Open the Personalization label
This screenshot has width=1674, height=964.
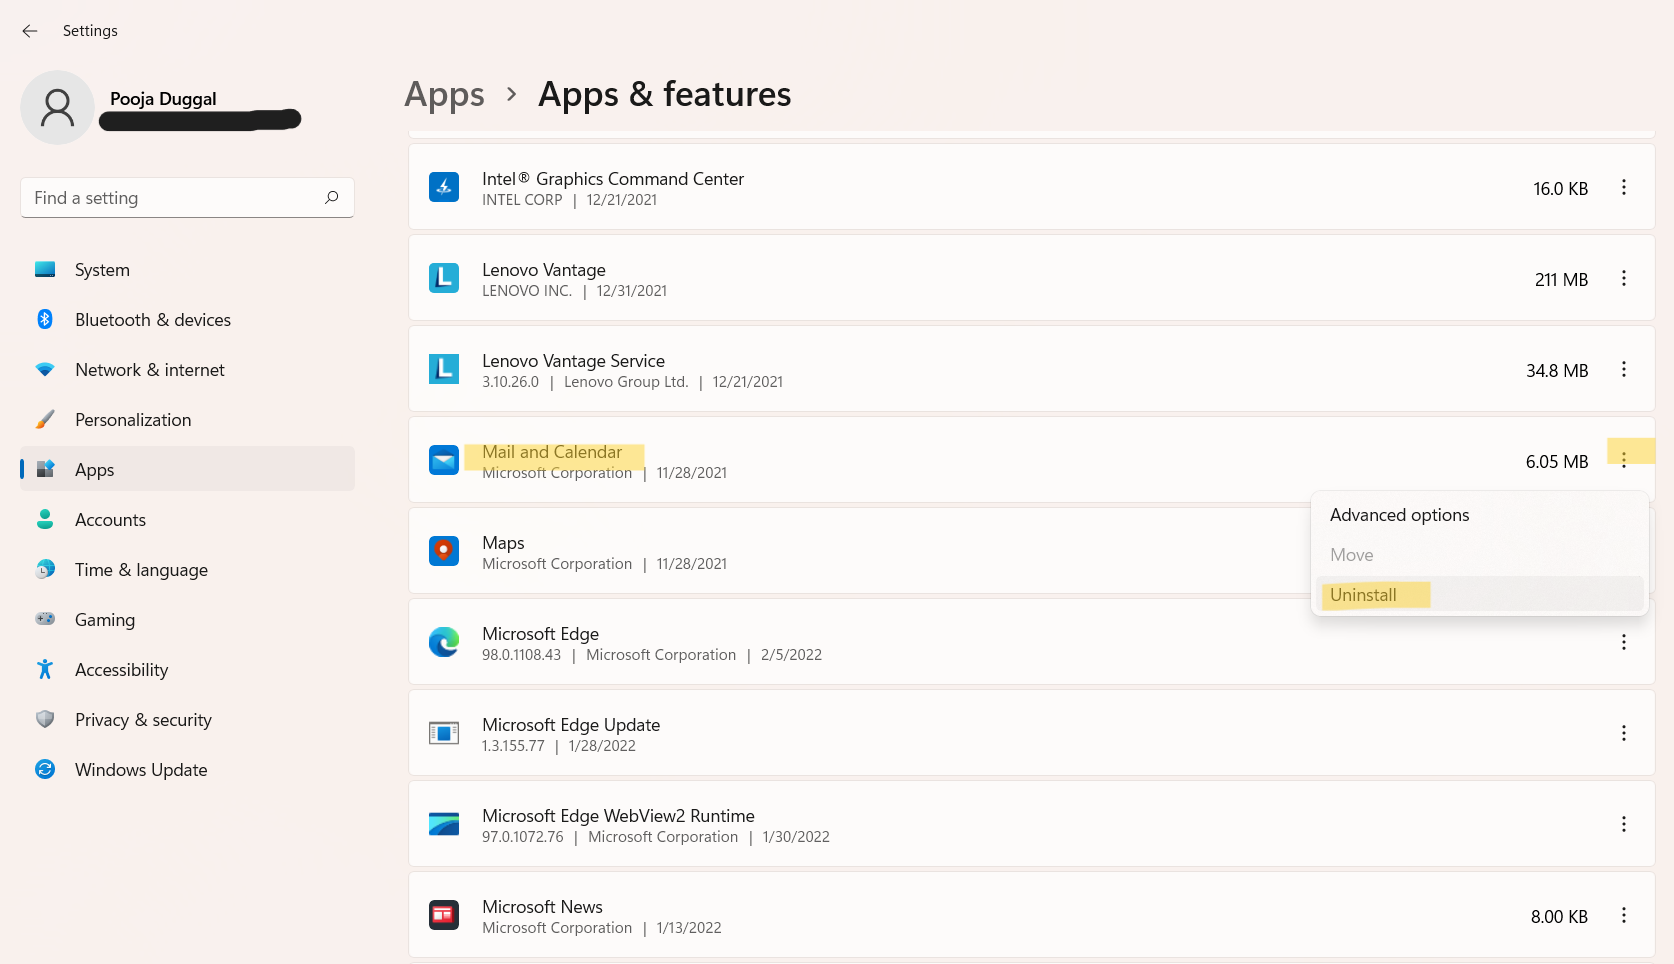point(133,420)
